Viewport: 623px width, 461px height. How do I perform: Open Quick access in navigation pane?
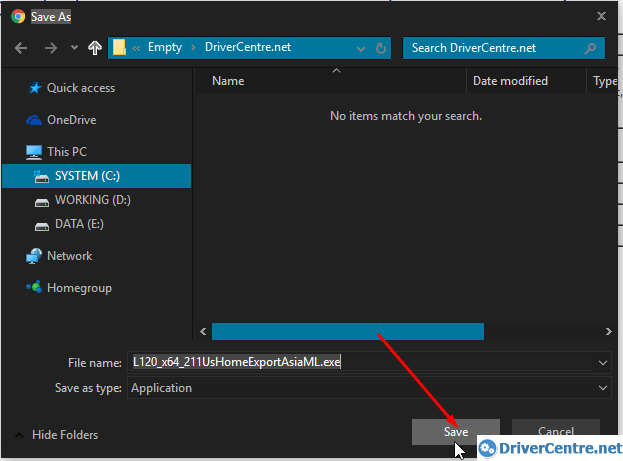click(x=81, y=88)
